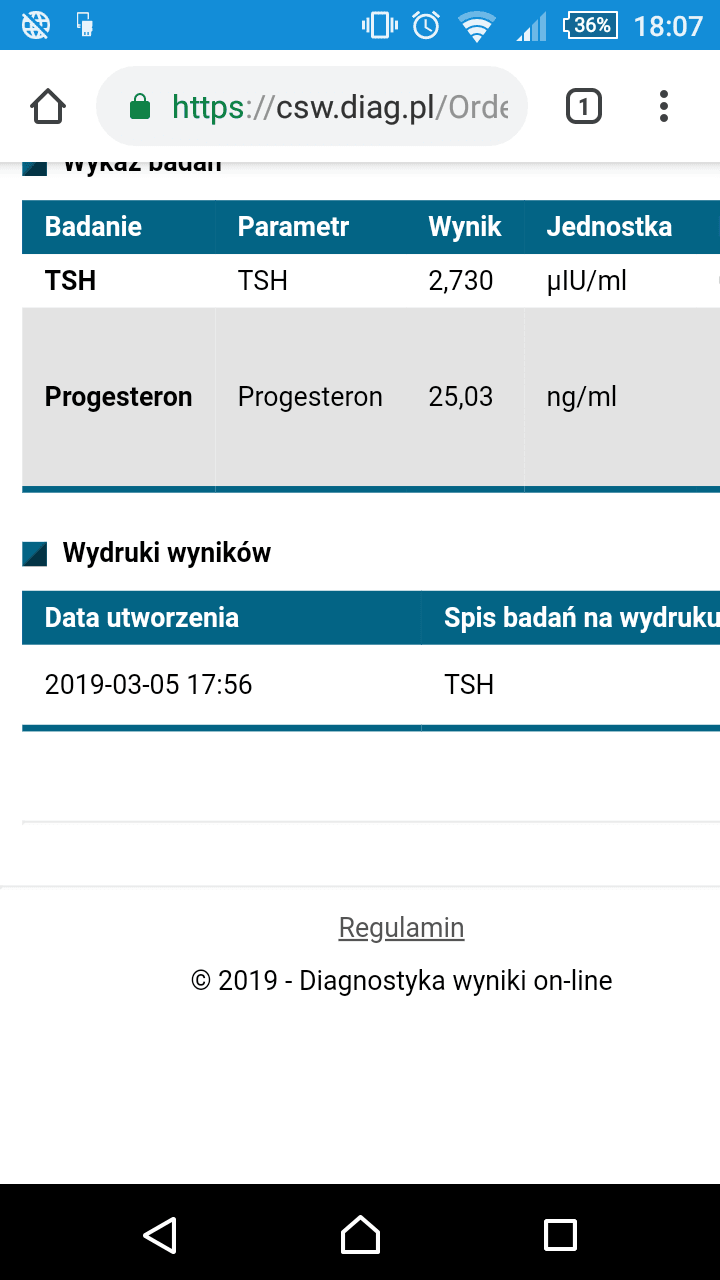Open the Regulamin link
The height and width of the screenshot is (1280, 720).
tap(401, 927)
